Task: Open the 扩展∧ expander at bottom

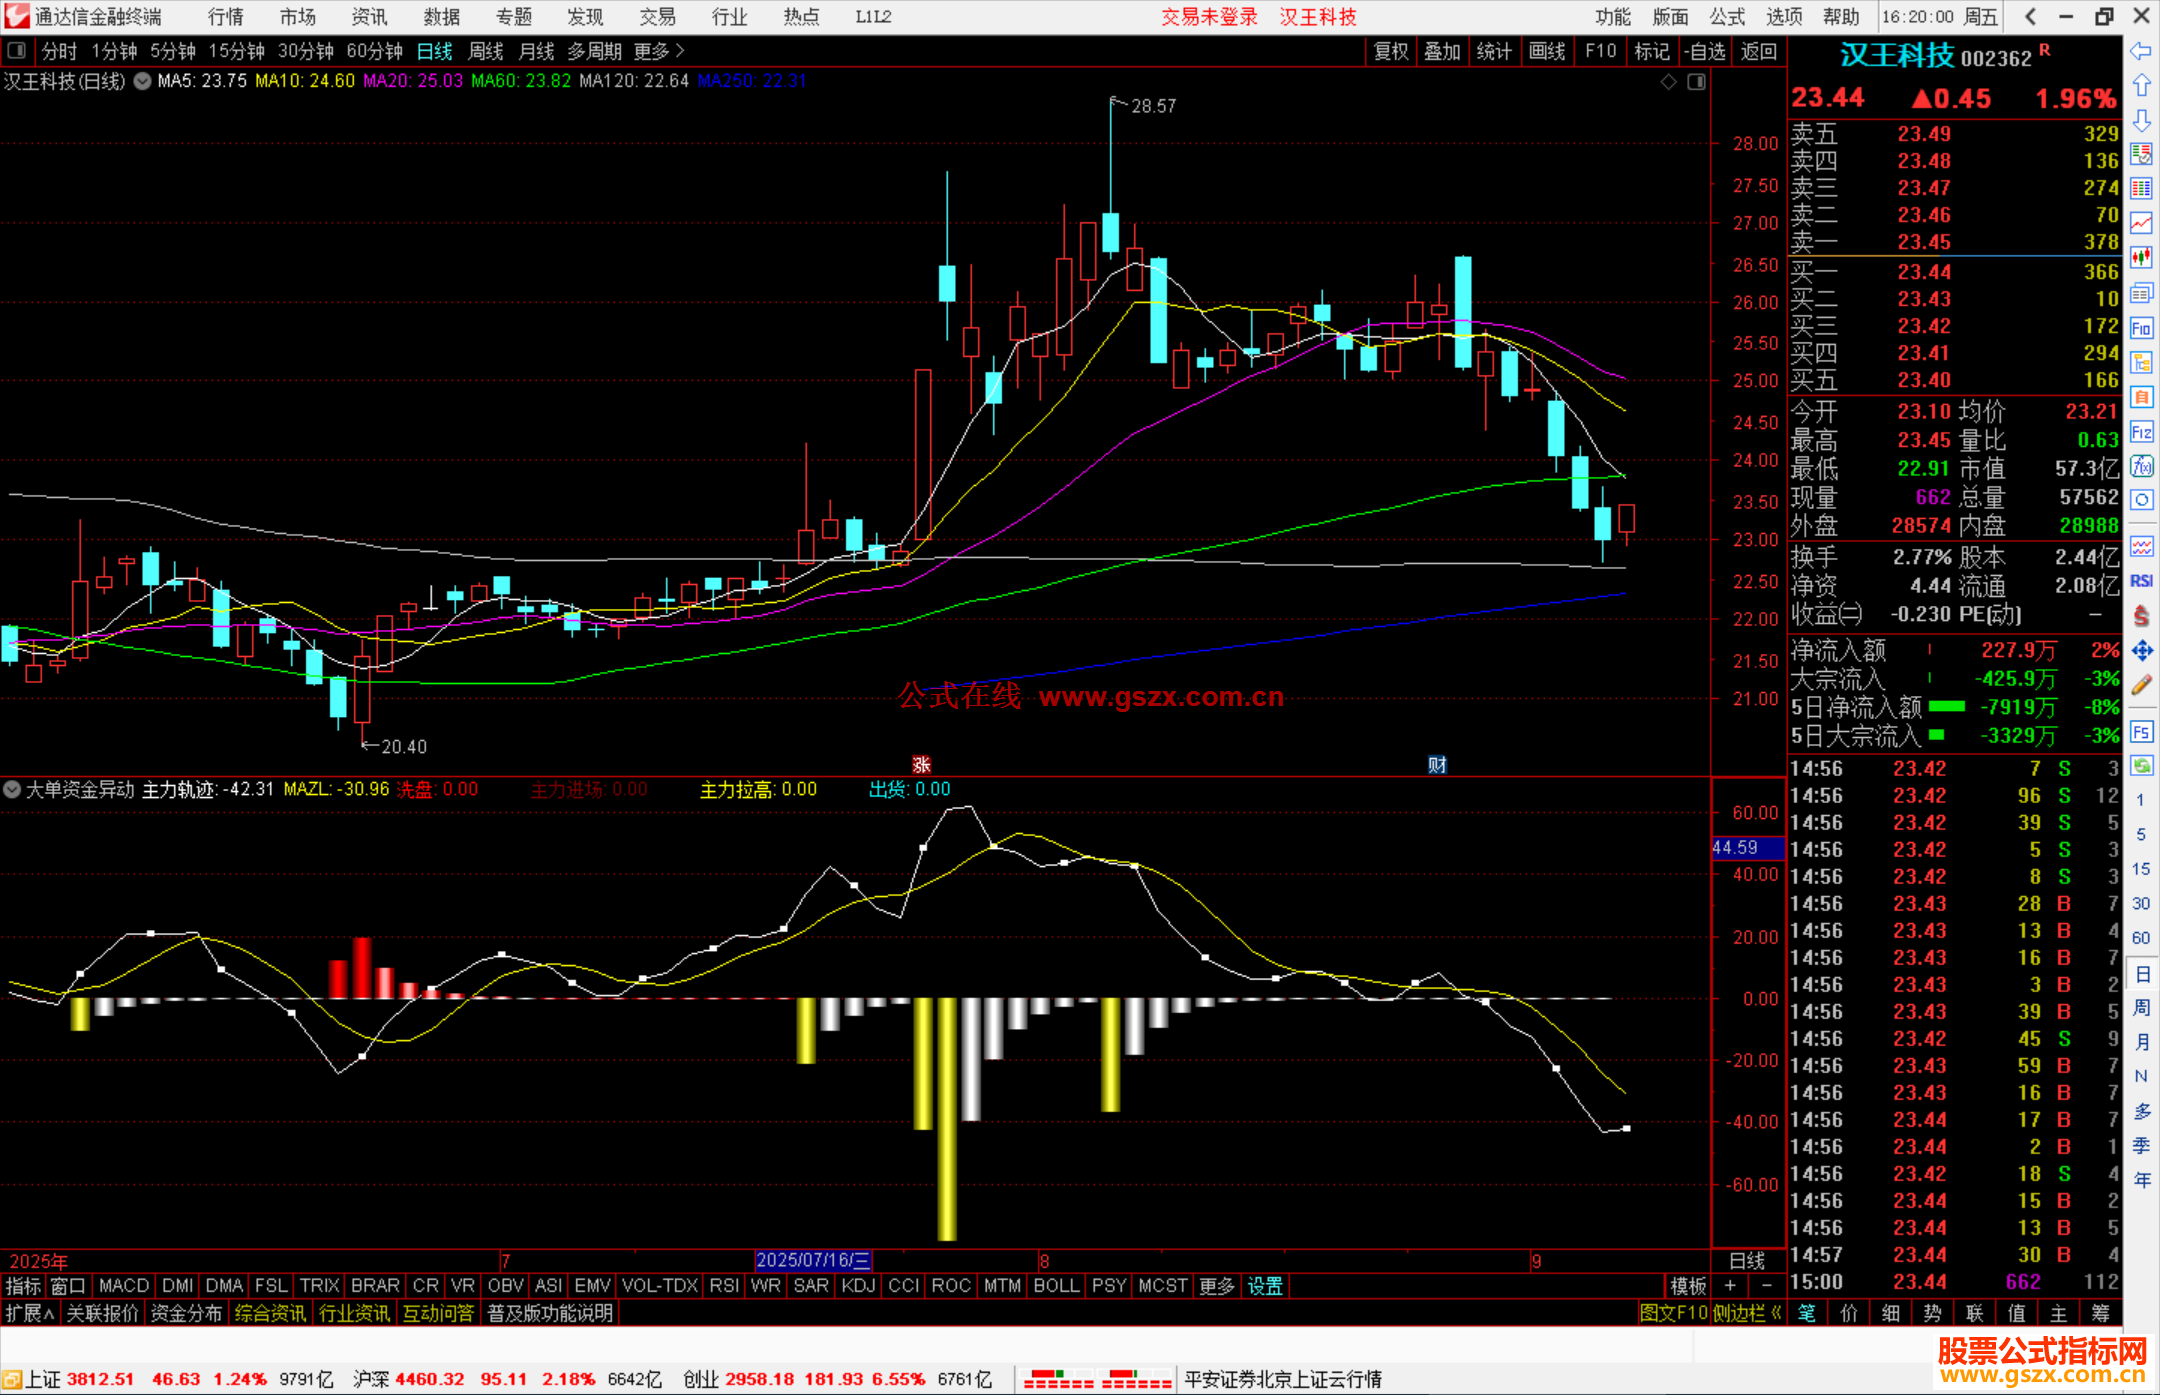Action: point(29,1313)
